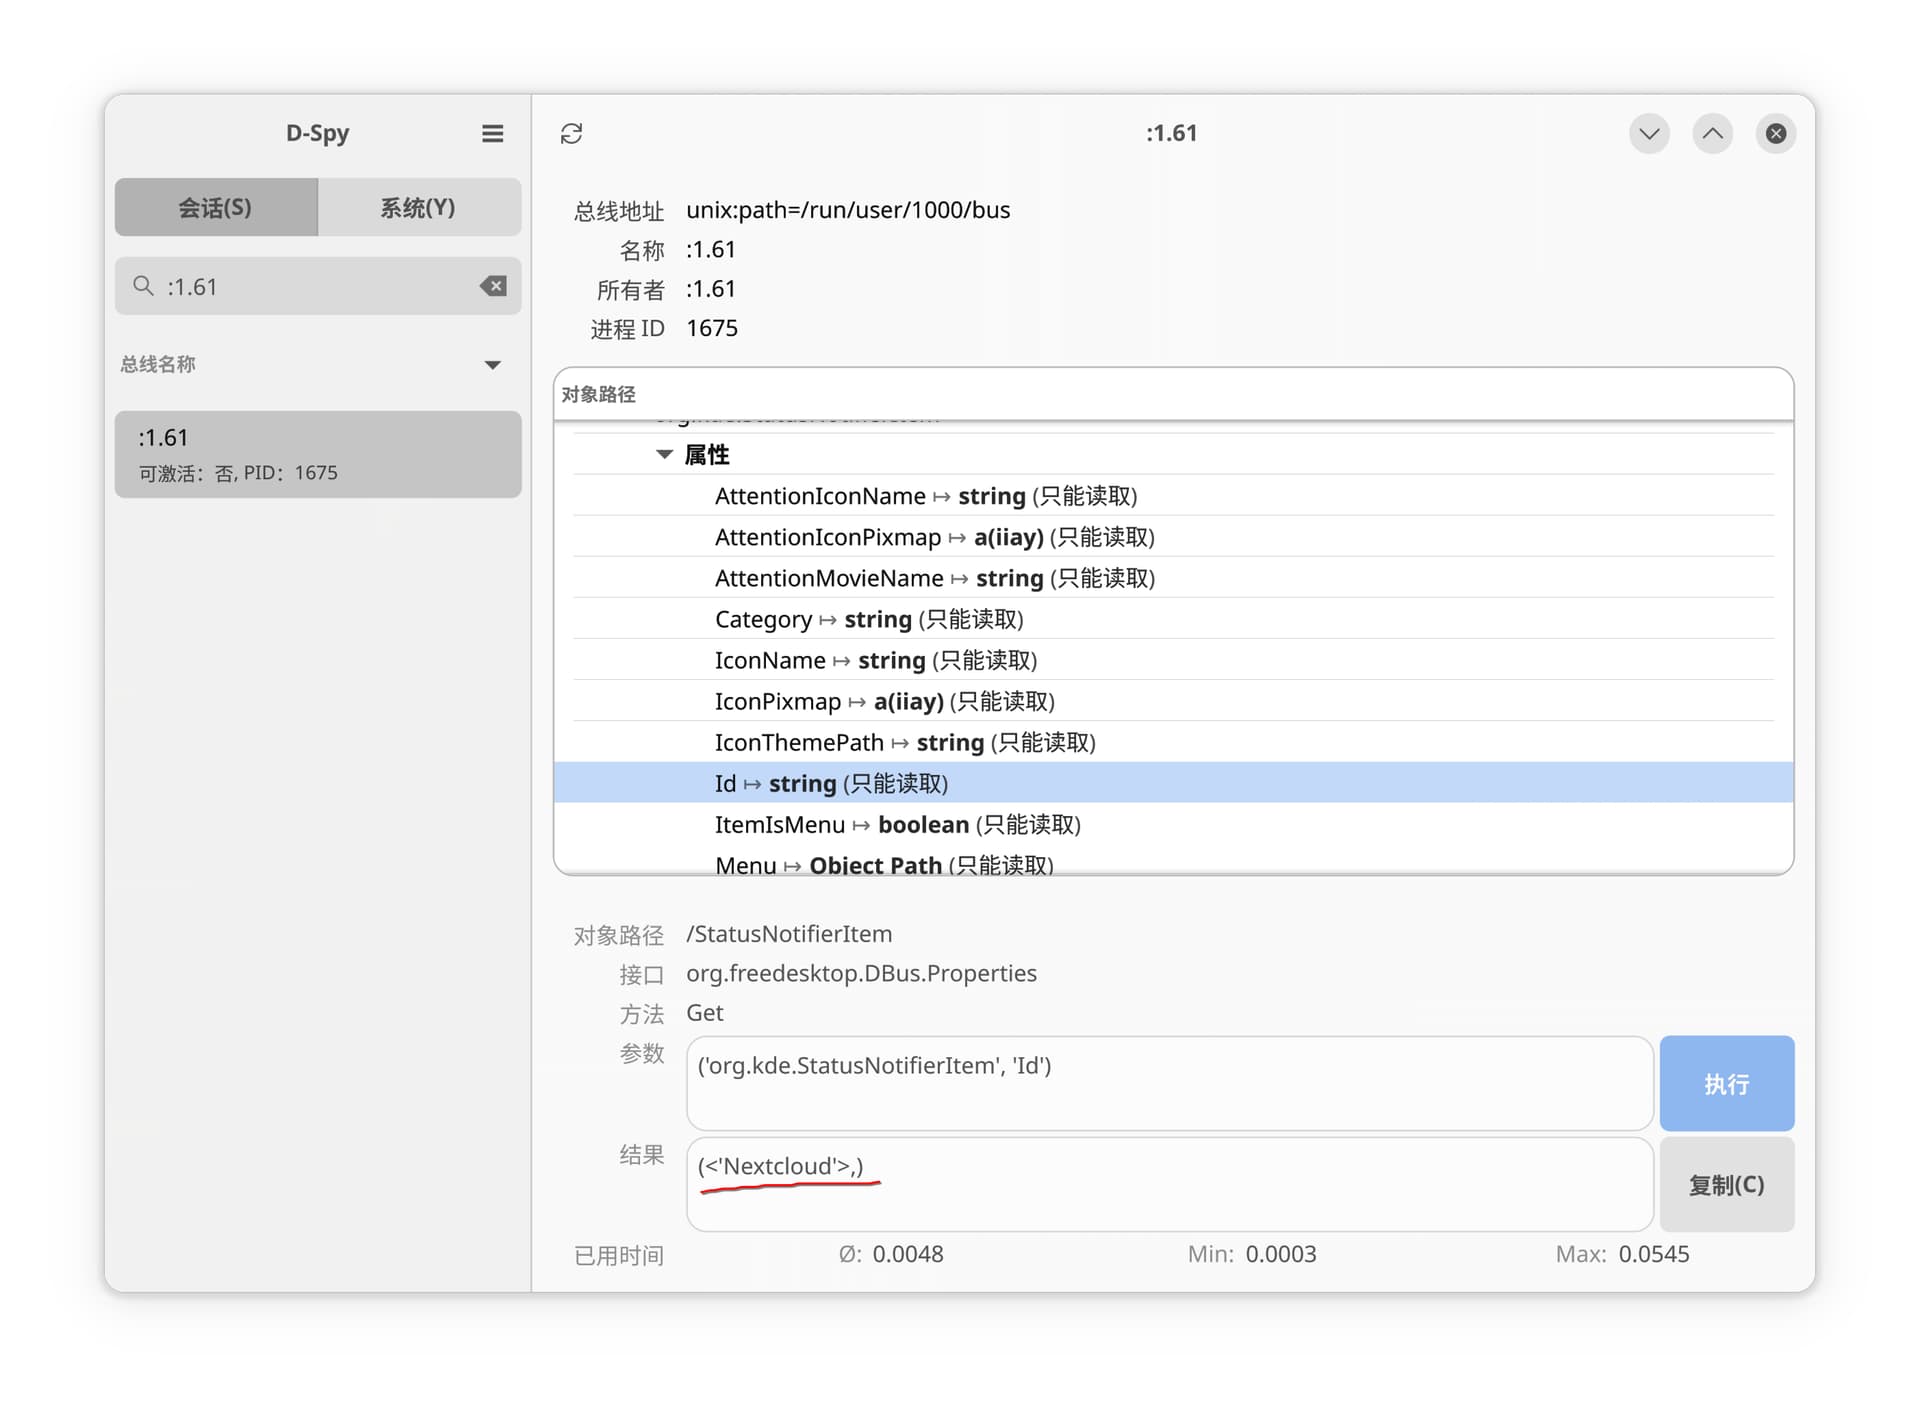
Task: Select the AttentionIconPixmap property row
Action: [x=1173, y=537]
